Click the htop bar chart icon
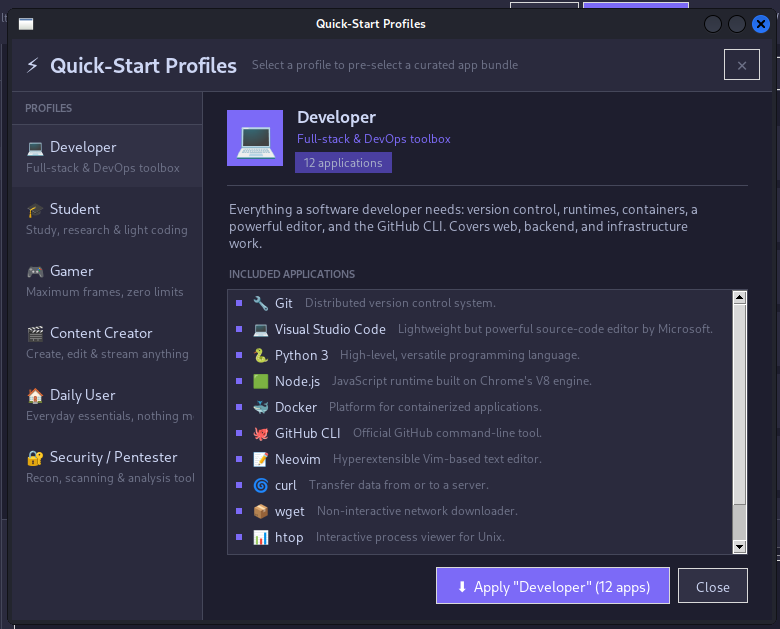Image resolution: width=780 pixels, height=629 pixels. 261,537
